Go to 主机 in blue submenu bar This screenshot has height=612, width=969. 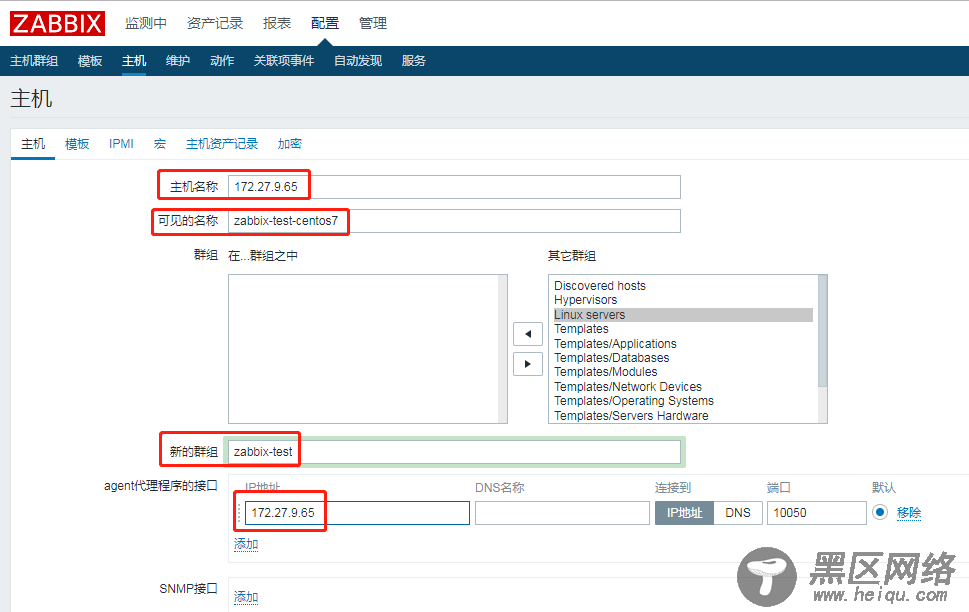pyautogui.click(x=134, y=61)
